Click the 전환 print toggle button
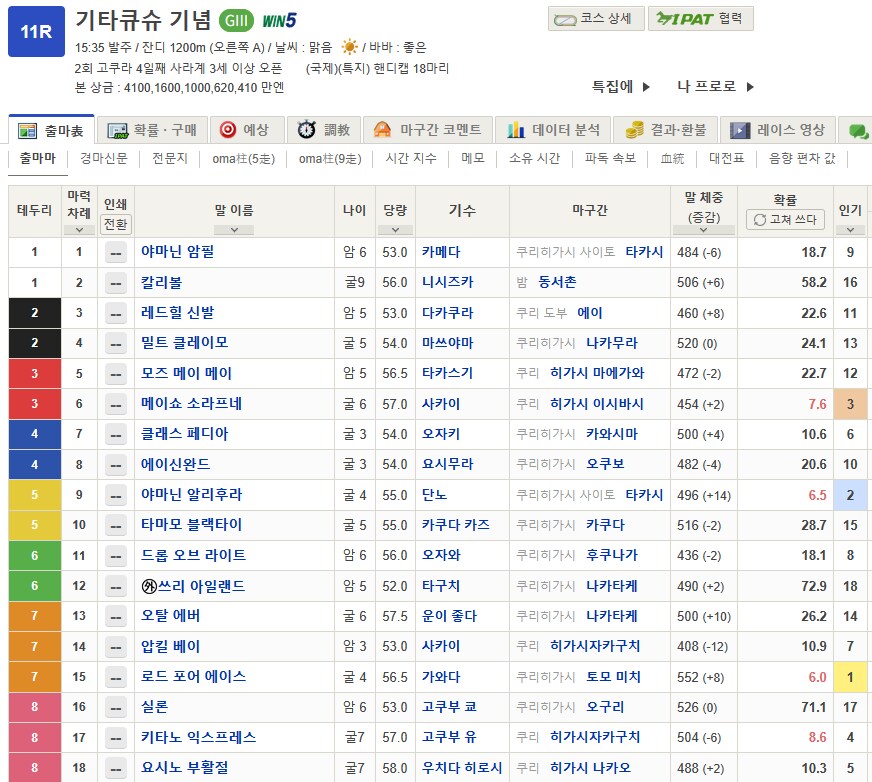 point(116,224)
